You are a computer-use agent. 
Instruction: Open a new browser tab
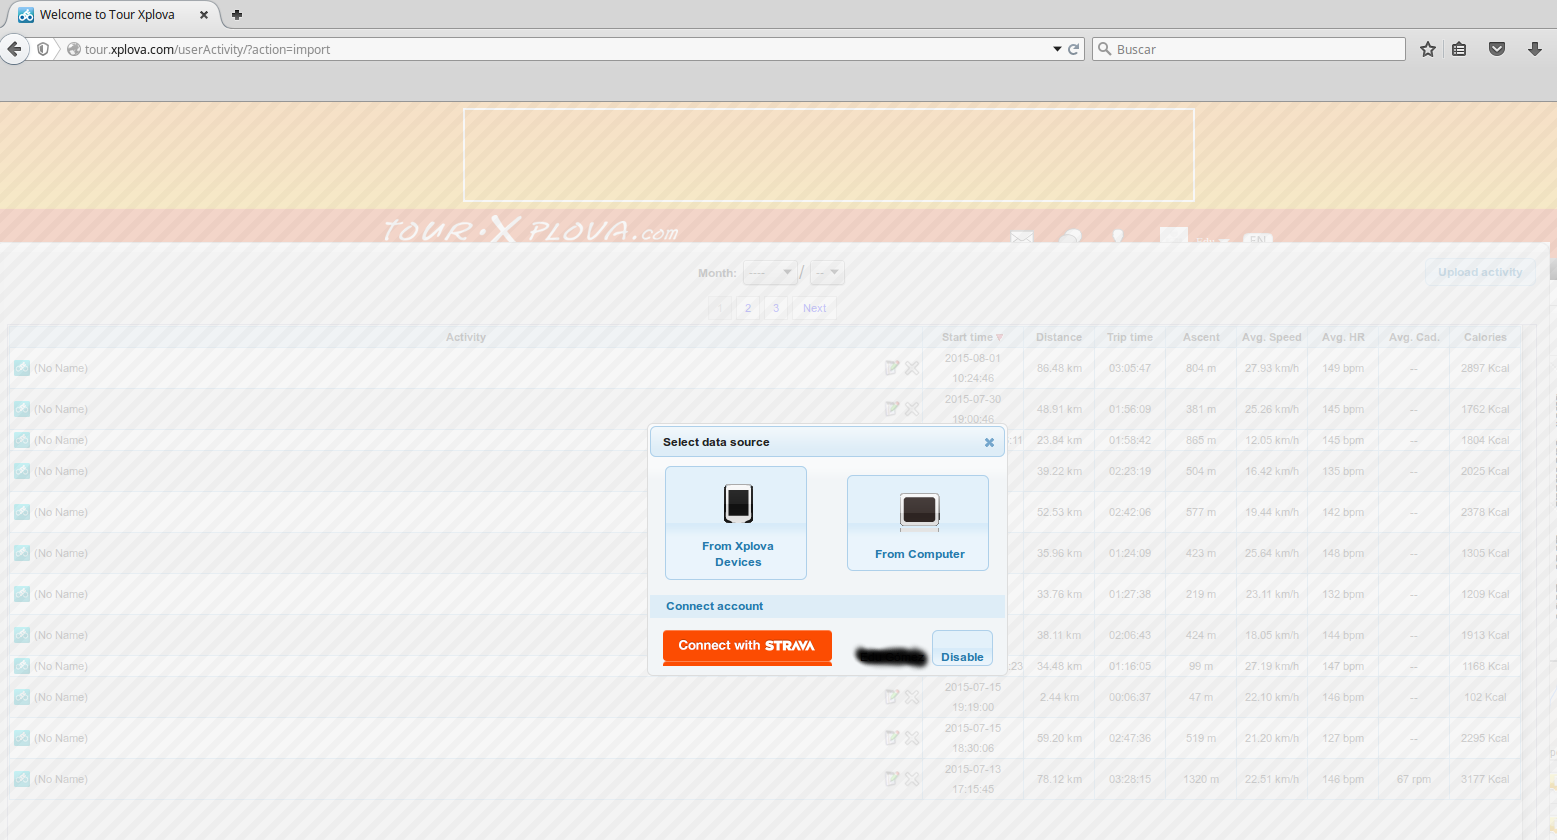click(237, 15)
